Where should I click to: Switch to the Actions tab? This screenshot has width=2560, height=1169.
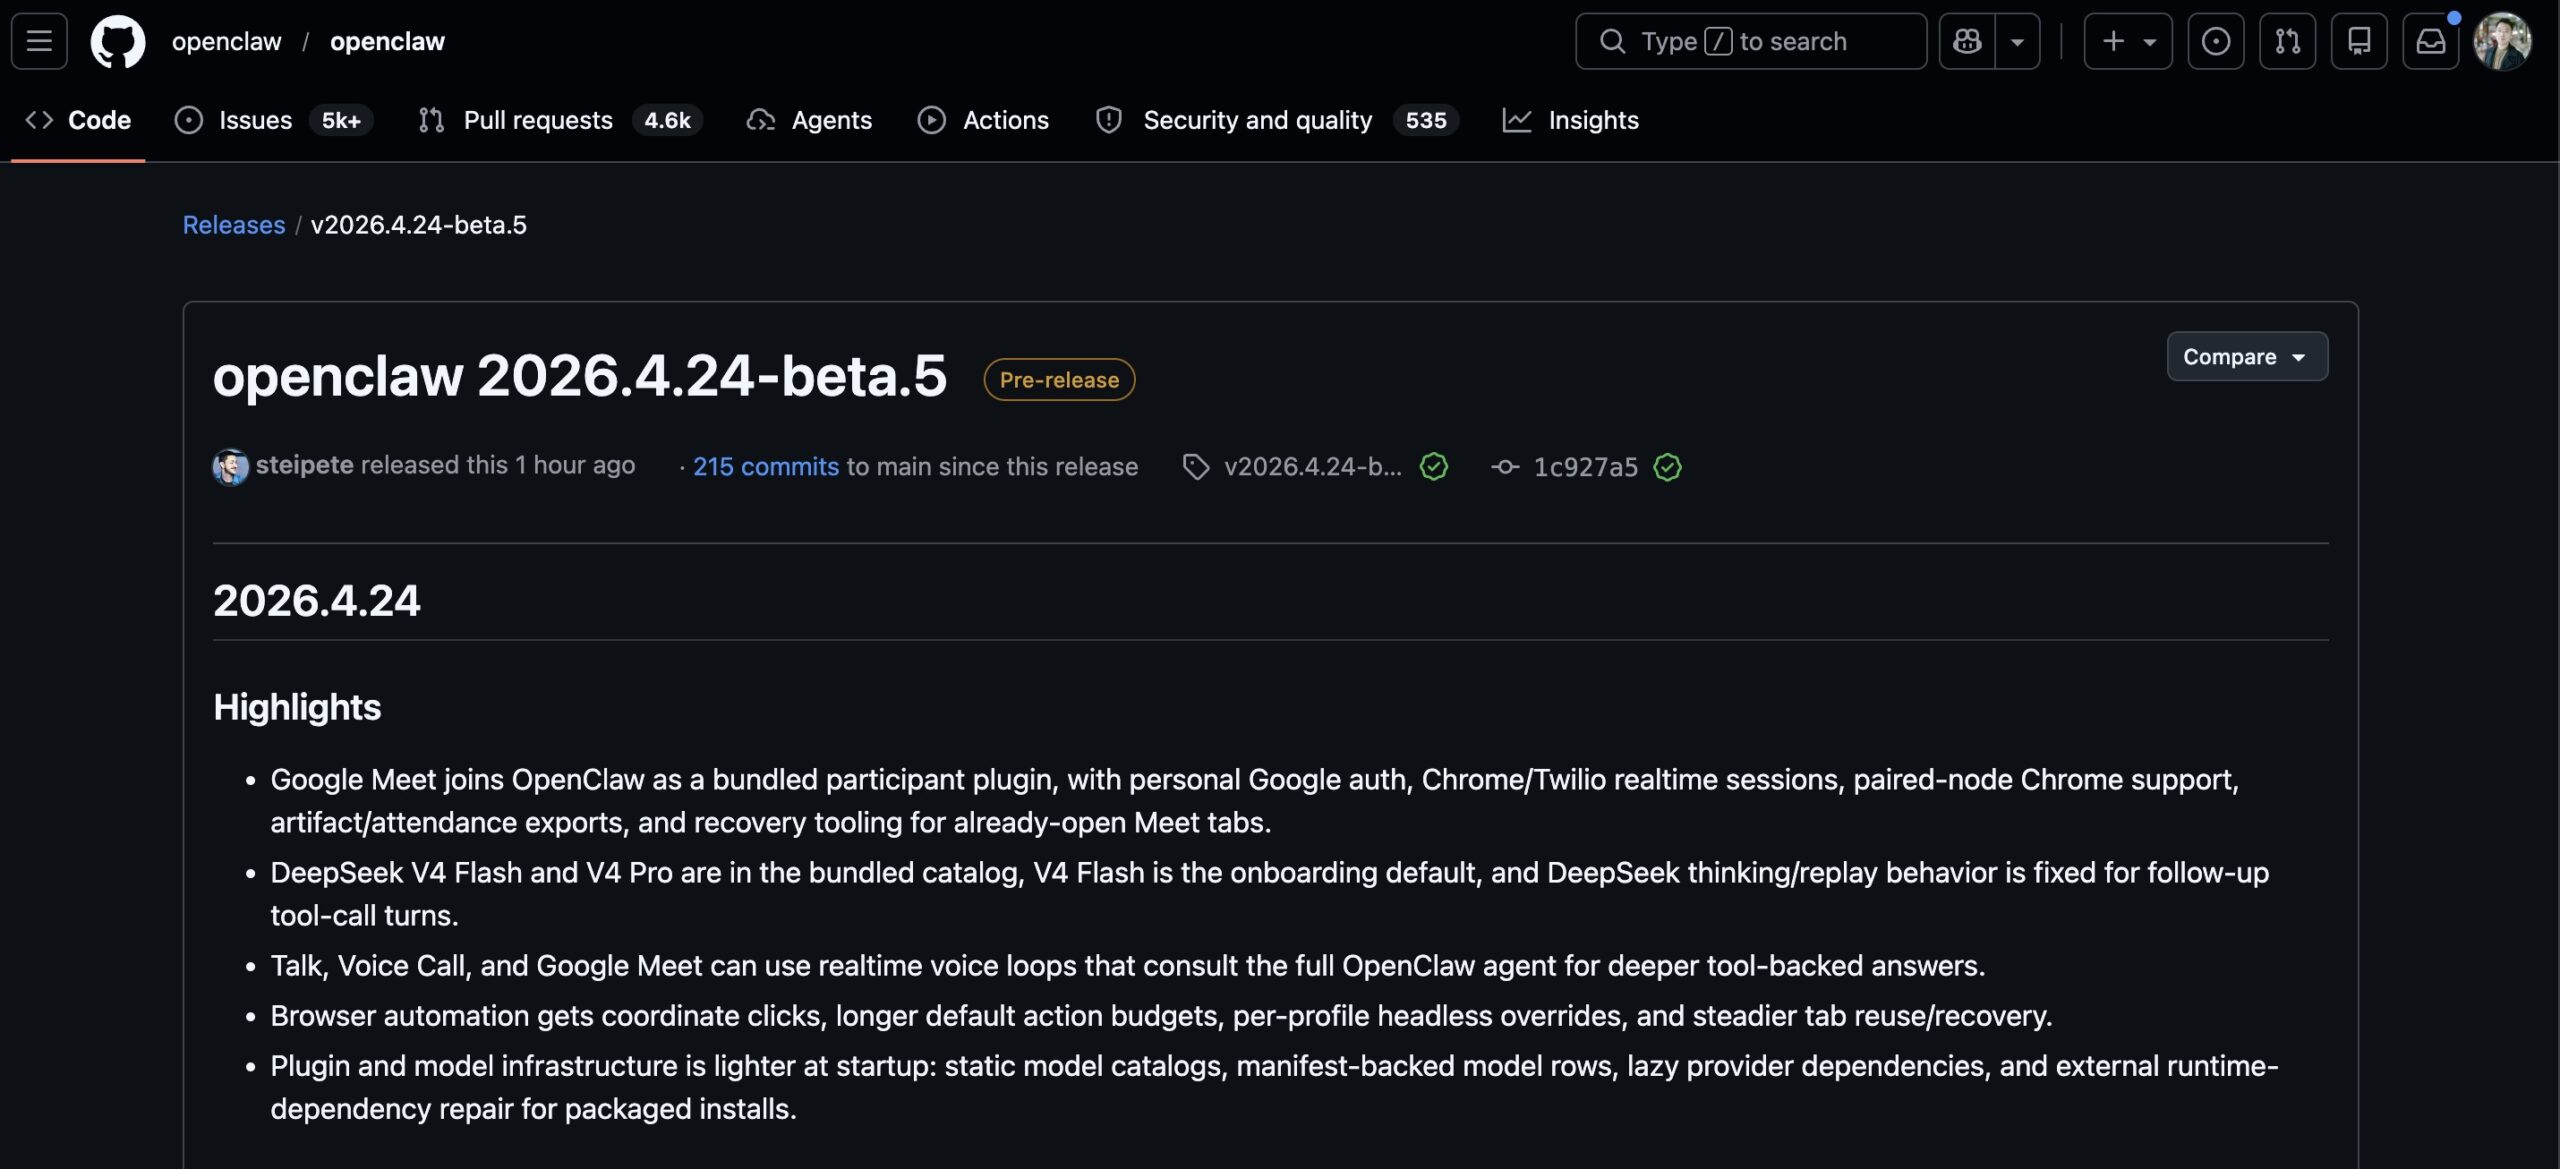point(983,120)
